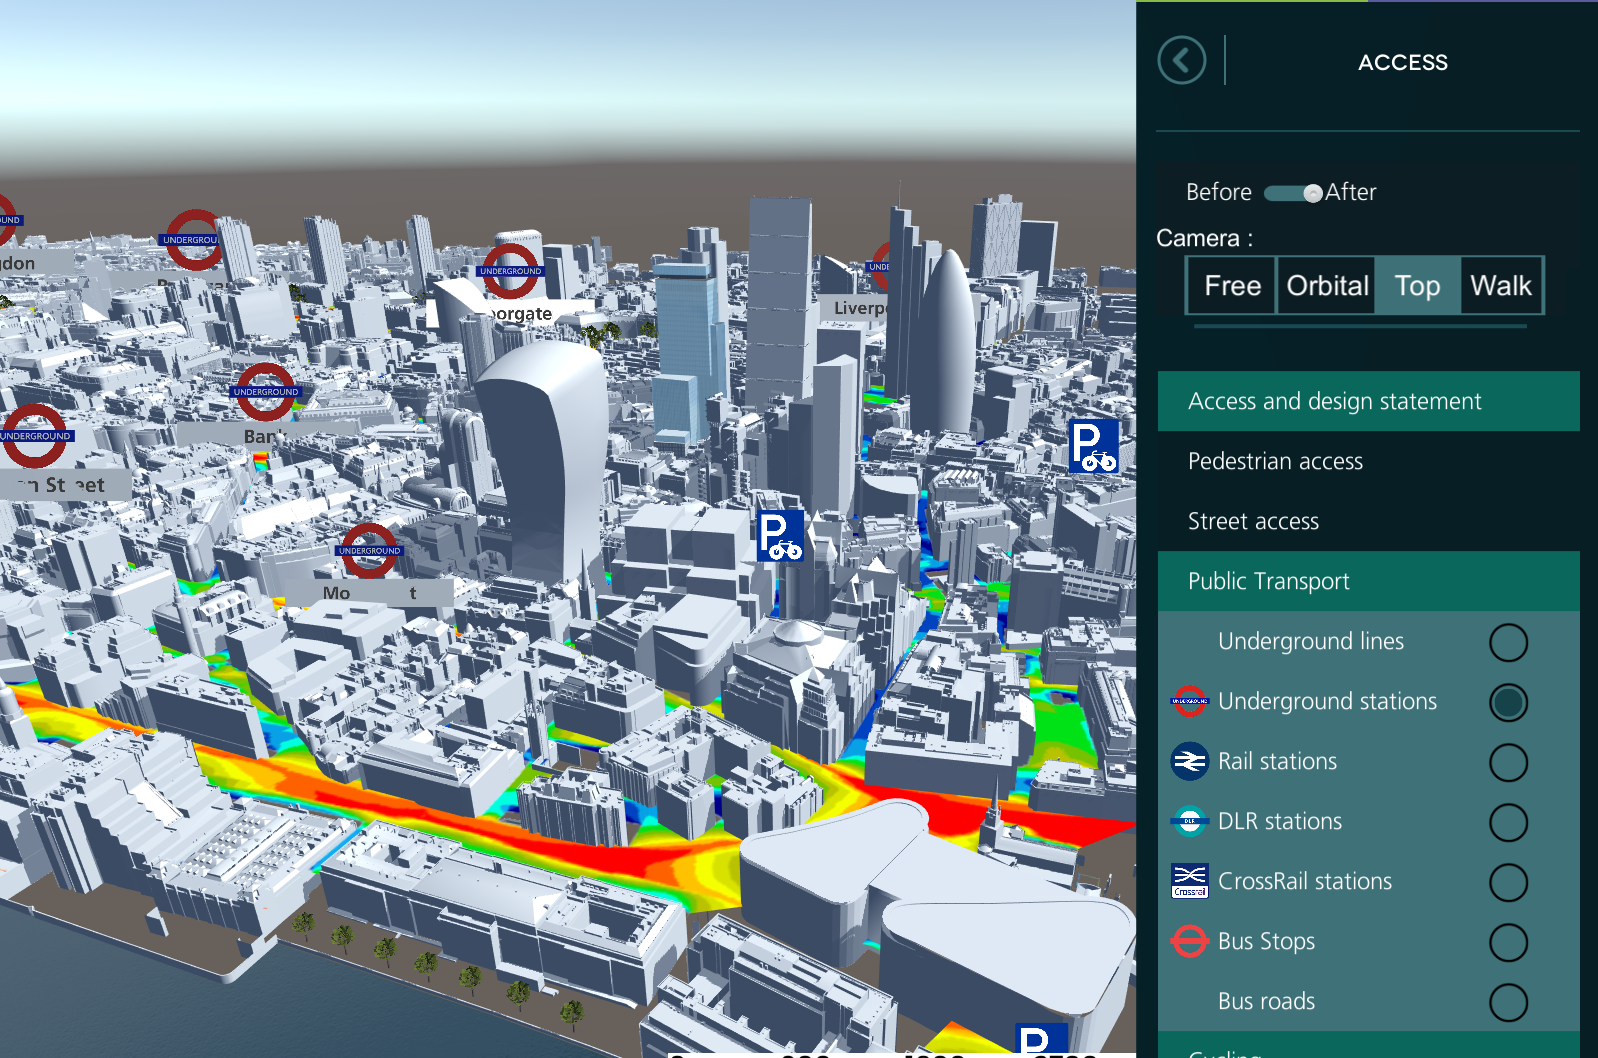Click the DLR stations logo icon
Viewport: 1598px width, 1058px height.
point(1189,821)
